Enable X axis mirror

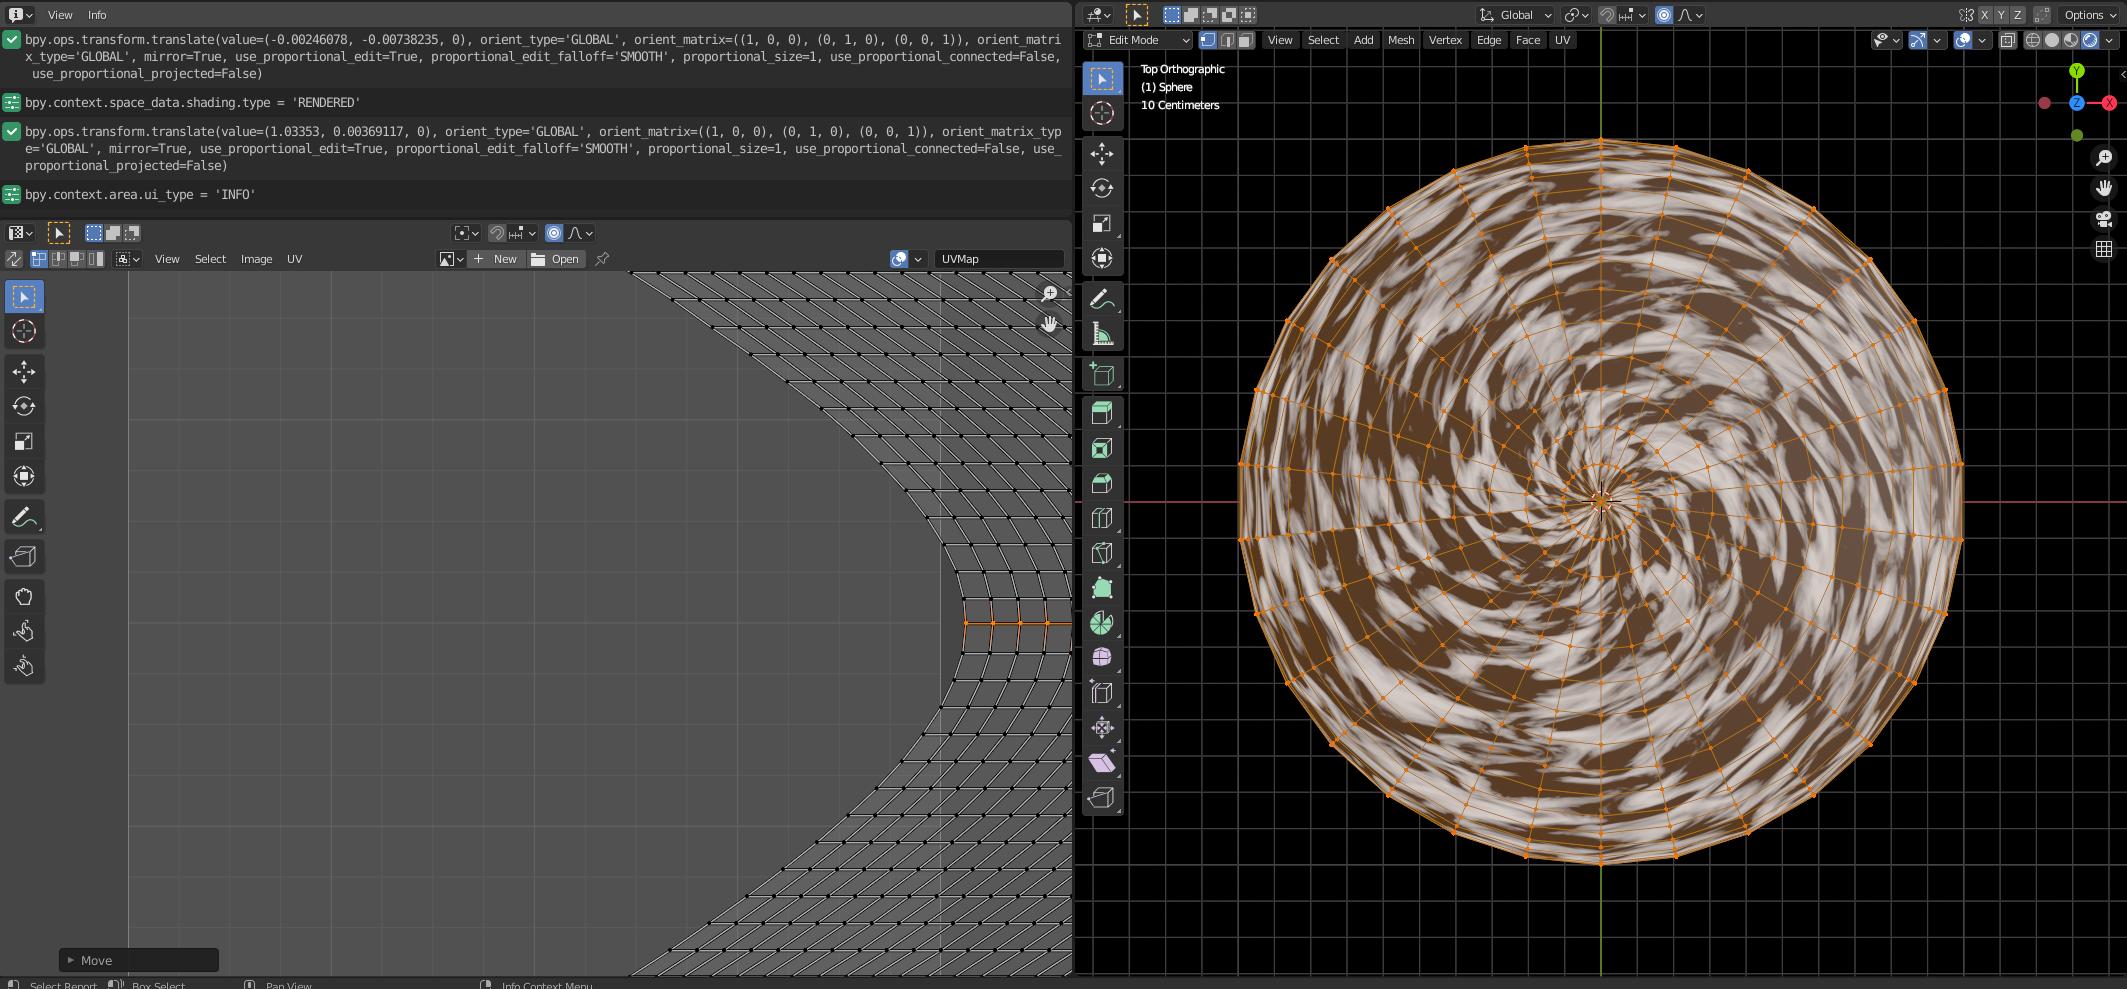(x=1985, y=15)
